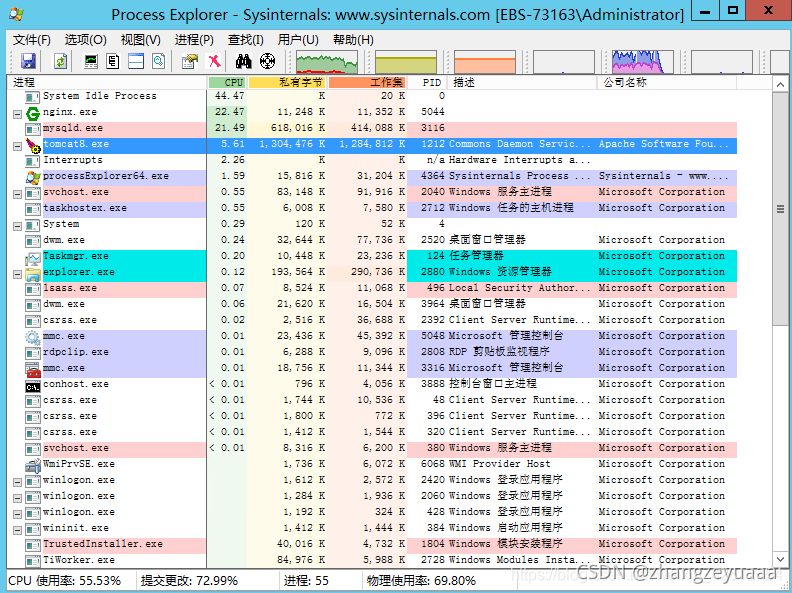Image resolution: width=792 pixels, height=593 pixels.
Task: Sort by the 进程 column header
Action: [107, 82]
